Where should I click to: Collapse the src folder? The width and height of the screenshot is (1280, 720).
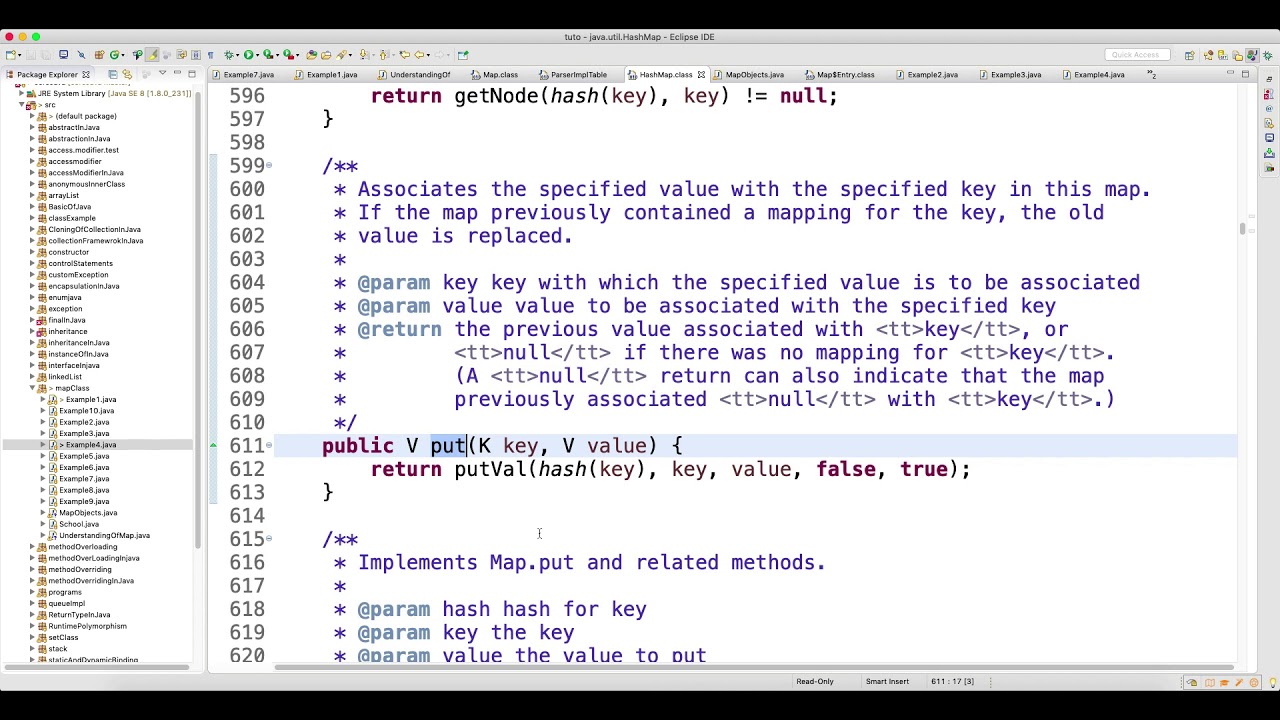tap(22, 105)
